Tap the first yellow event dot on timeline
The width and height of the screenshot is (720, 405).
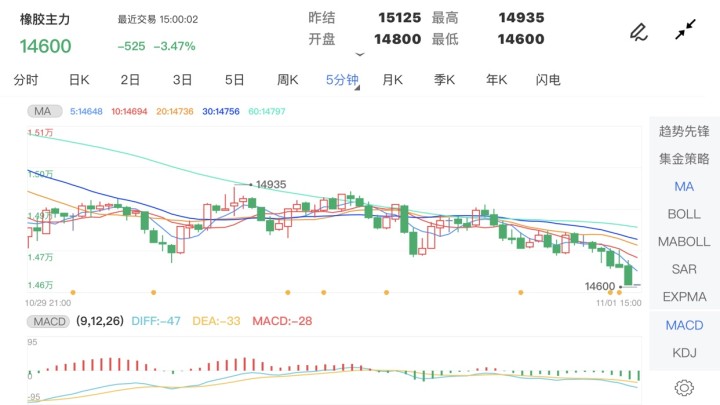pyautogui.click(x=73, y=292)
